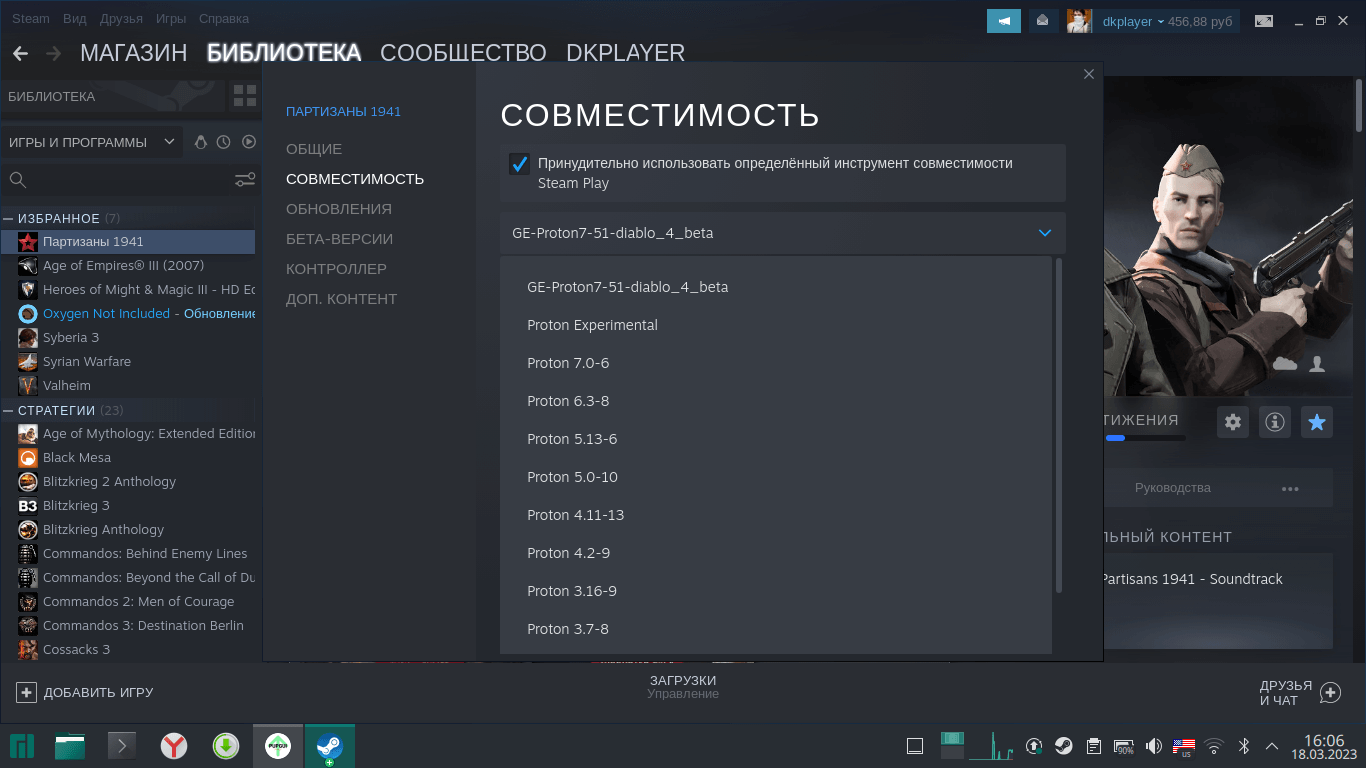
Task: Go to МАГАЗИН section
Action: (x=133, y=53)
